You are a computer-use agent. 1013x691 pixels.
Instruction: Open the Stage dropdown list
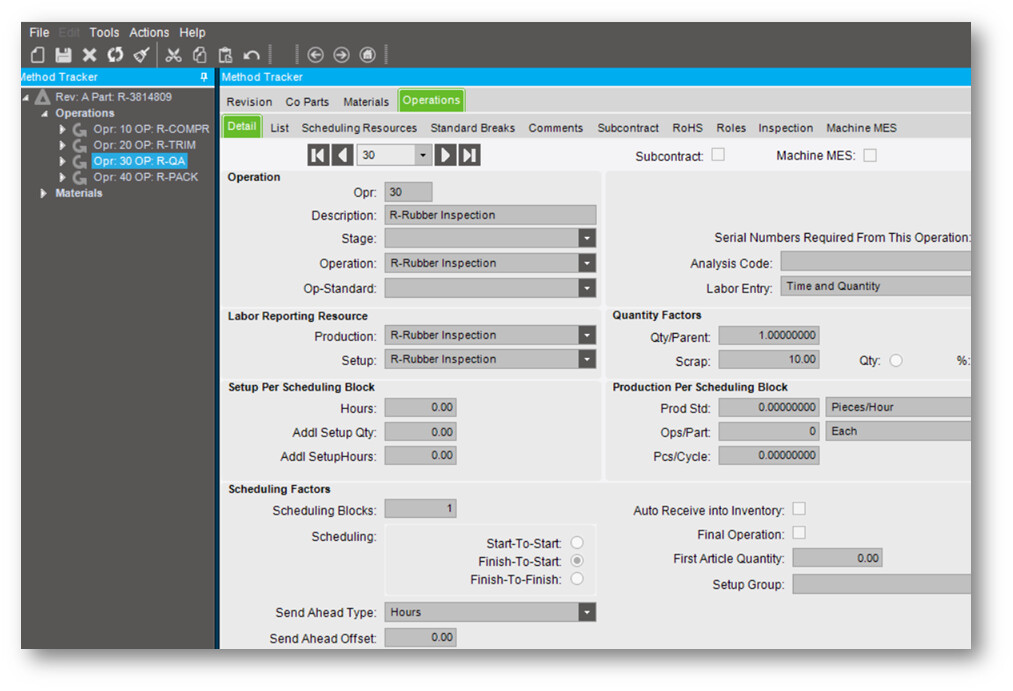pos(587,239)
